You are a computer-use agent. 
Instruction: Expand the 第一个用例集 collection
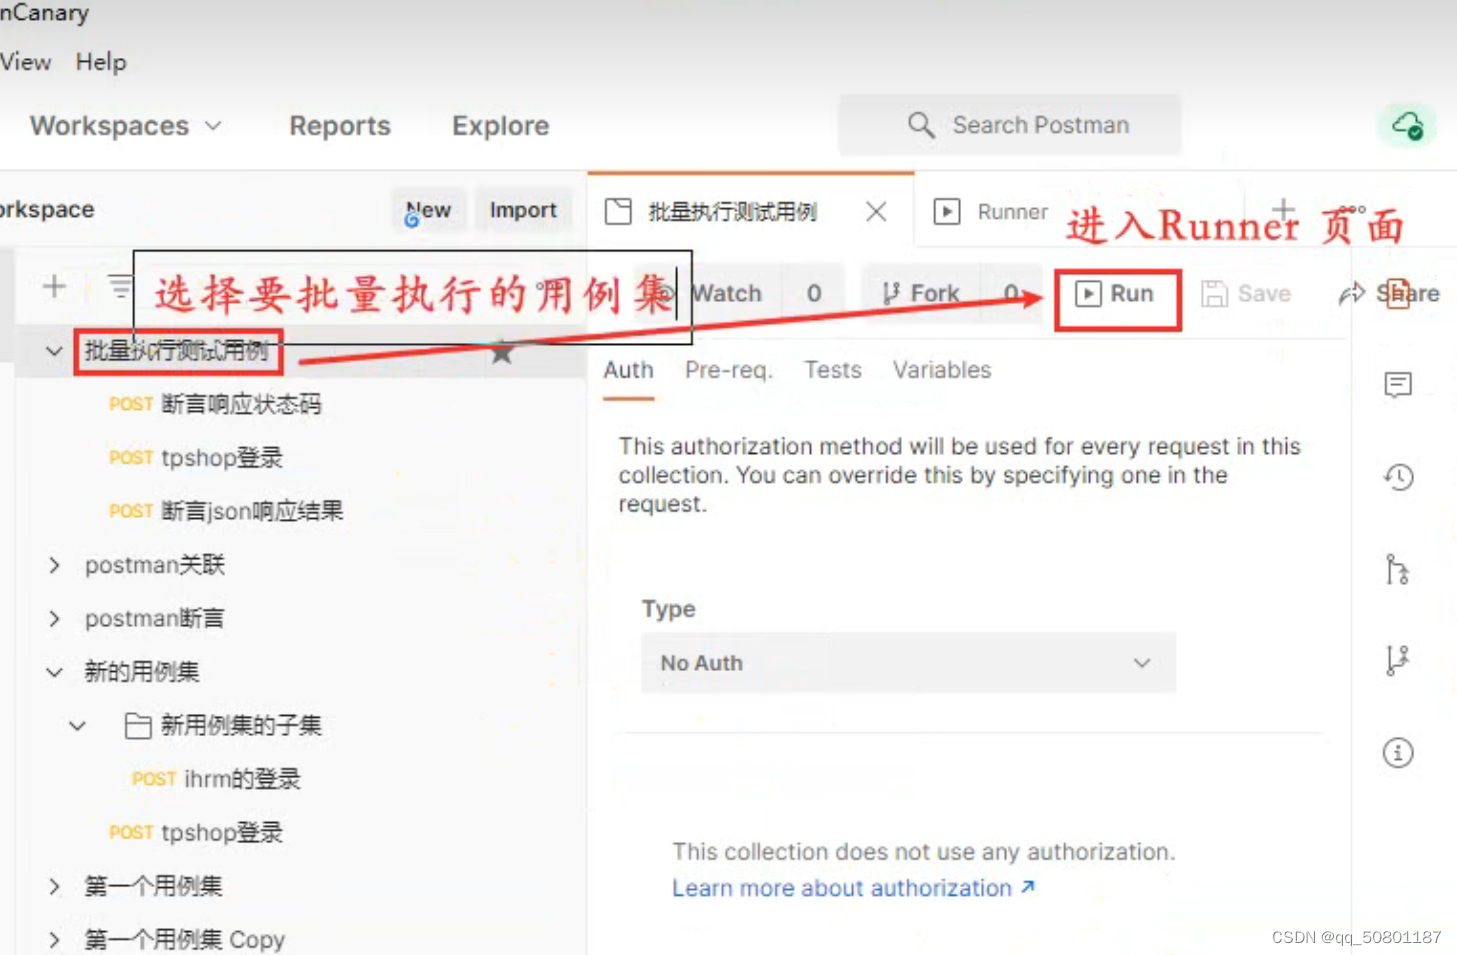pos(54,886)
